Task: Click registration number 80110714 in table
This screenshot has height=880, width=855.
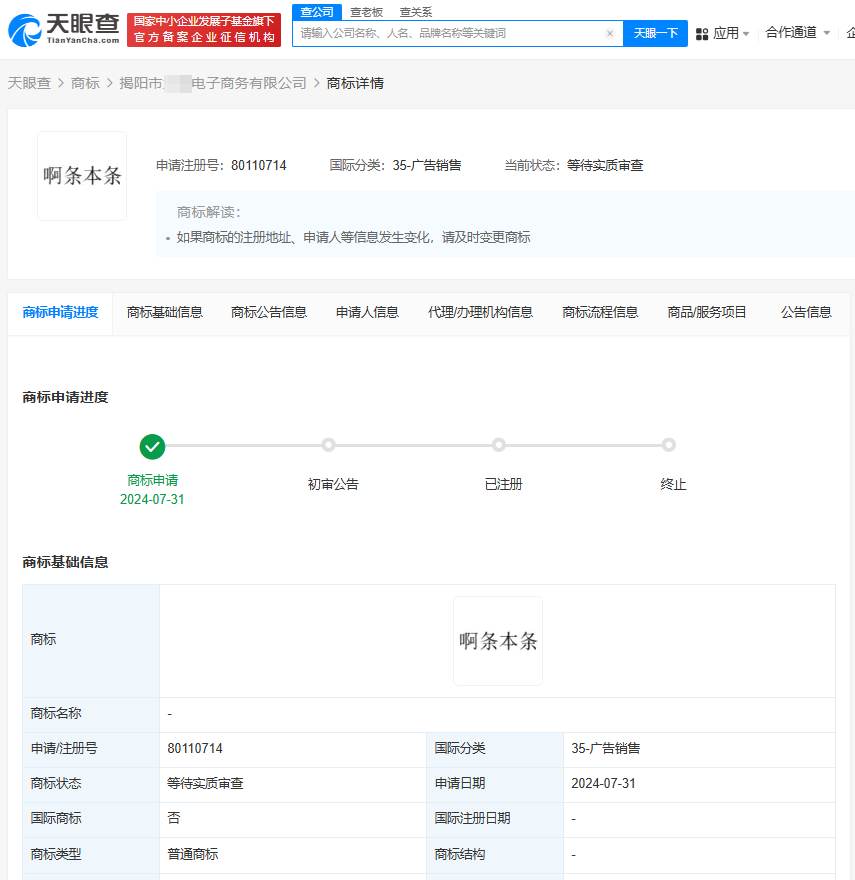Action: (x=195, y=749)
